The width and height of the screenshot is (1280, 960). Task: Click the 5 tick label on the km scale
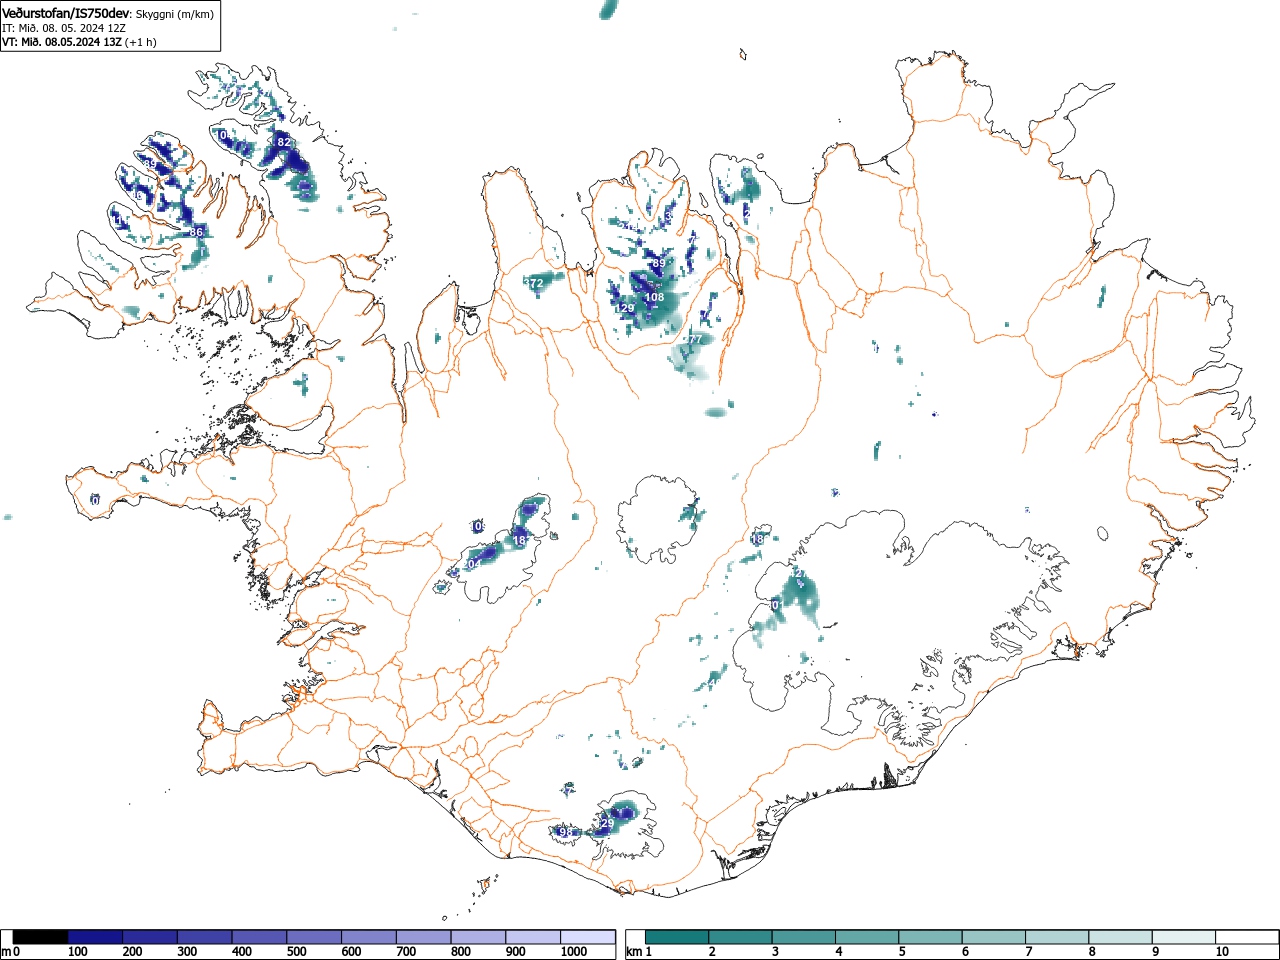point(902,952)
